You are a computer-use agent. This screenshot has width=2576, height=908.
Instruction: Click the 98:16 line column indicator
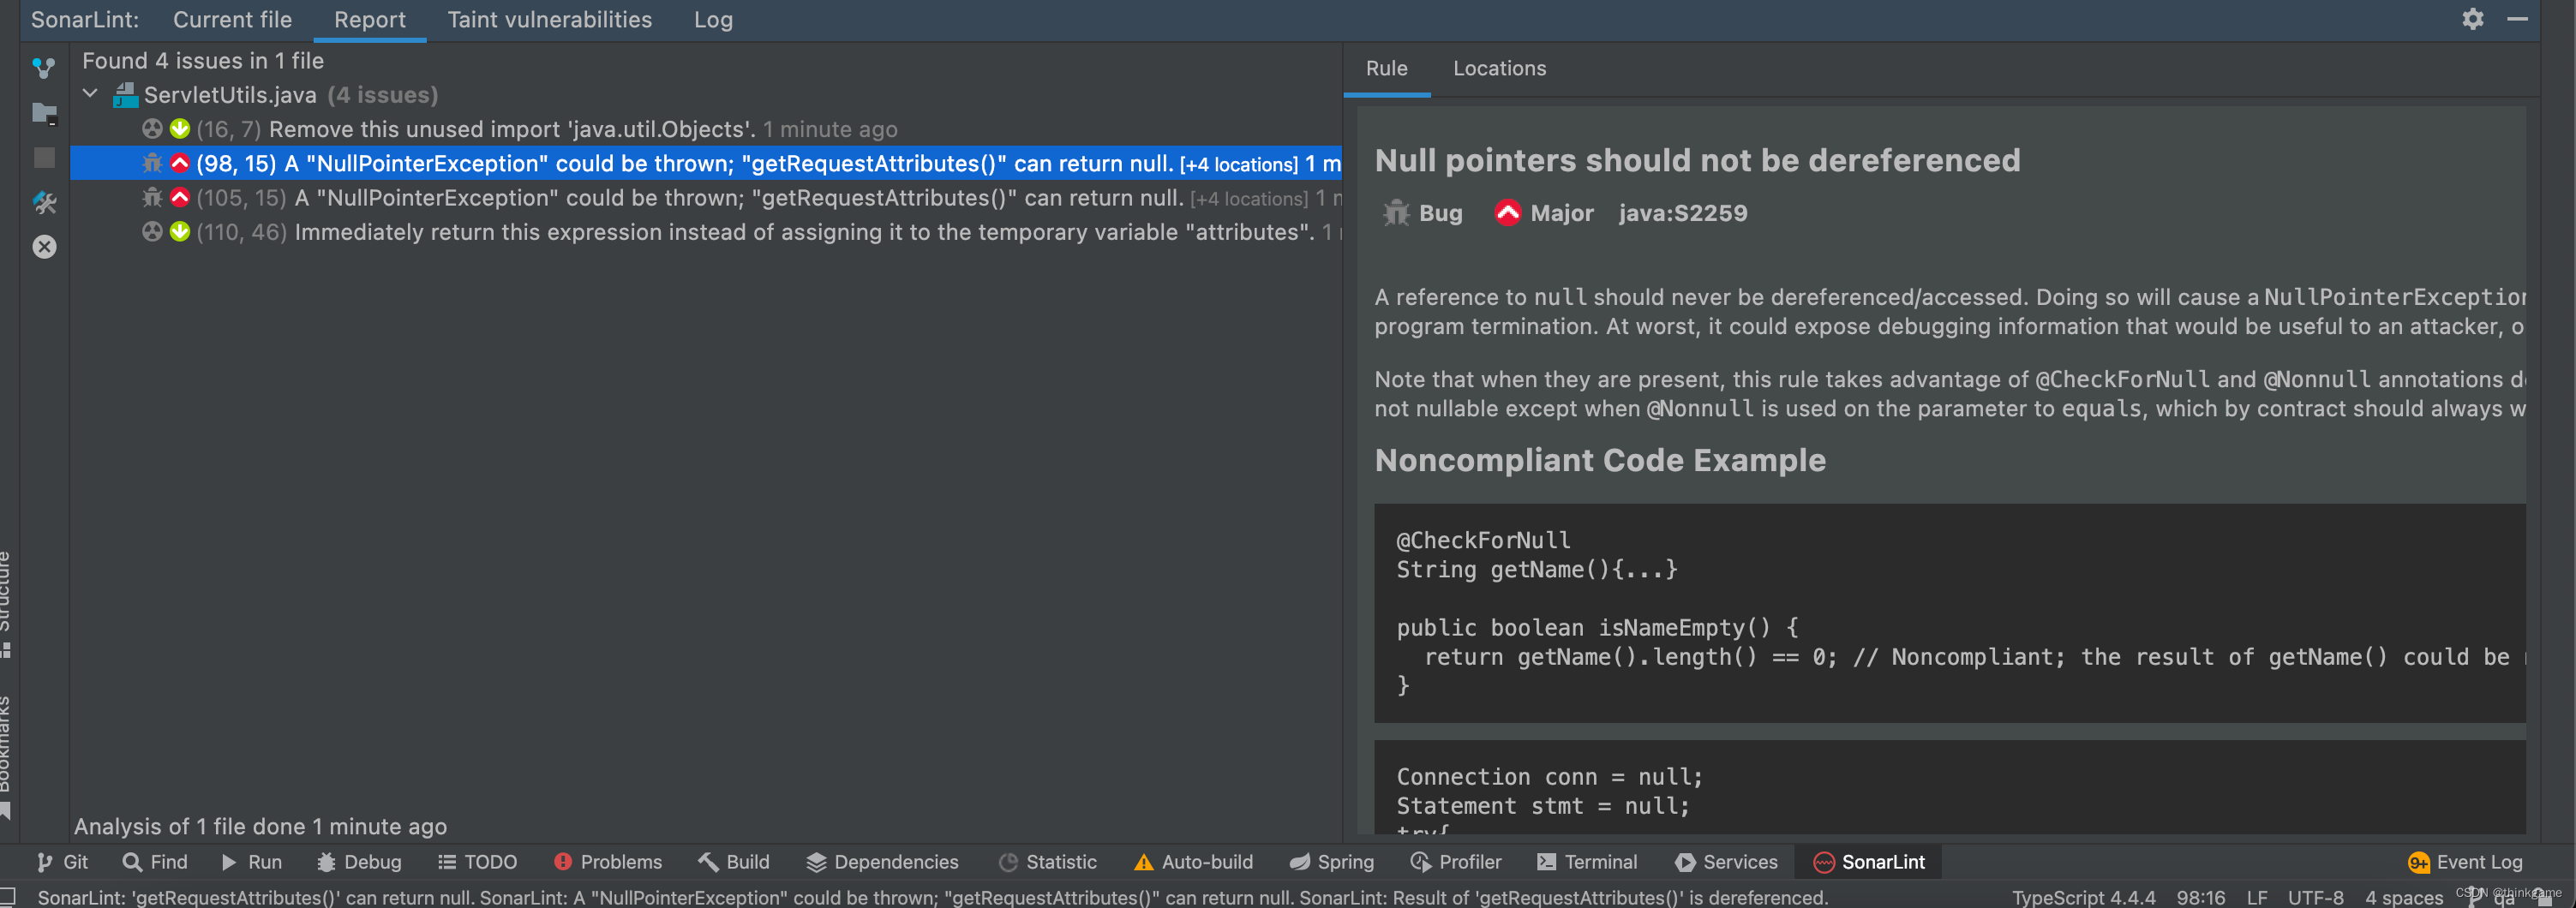click(2200, 897)
